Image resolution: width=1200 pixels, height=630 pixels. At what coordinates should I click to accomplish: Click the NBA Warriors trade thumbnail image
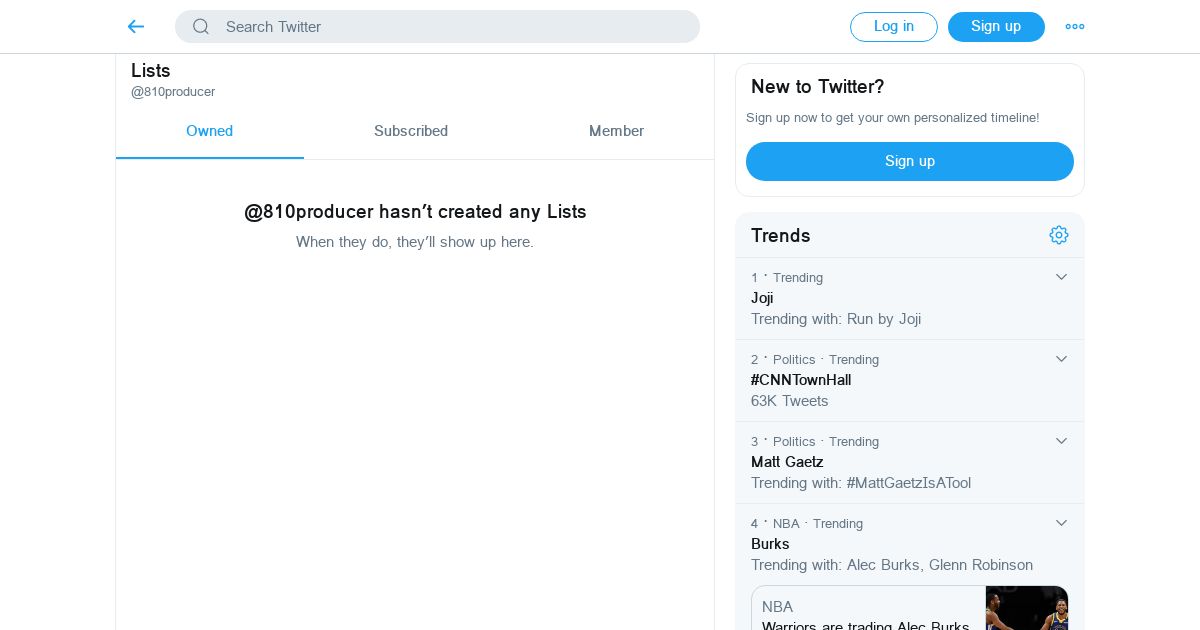(x=1026, y=608)
